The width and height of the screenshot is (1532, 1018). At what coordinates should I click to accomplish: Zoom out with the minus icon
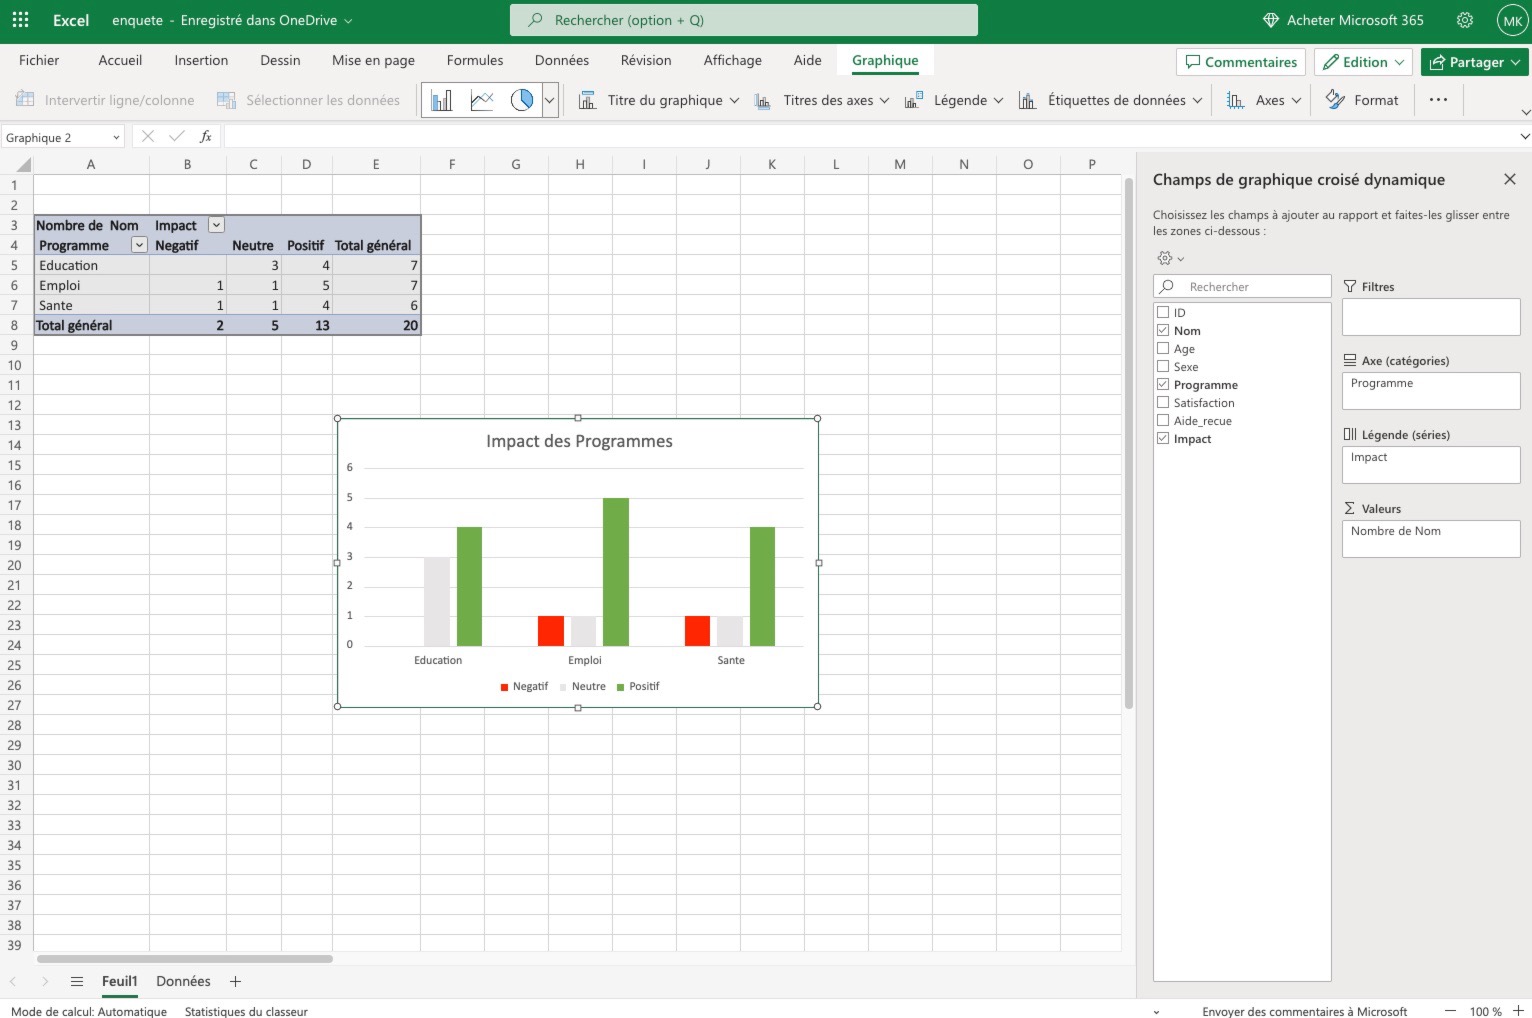pos(1450,1011)
